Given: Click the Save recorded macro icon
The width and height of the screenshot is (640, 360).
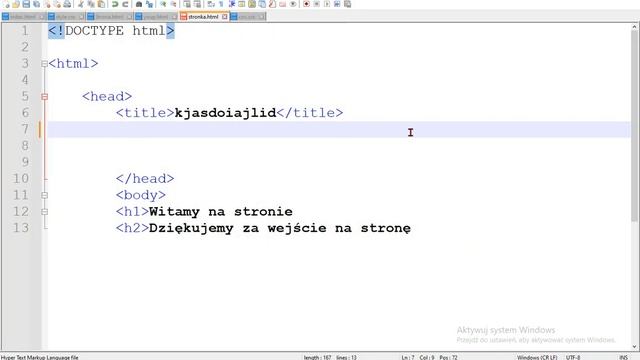Looking at the screenshot, I should (347, 4).
